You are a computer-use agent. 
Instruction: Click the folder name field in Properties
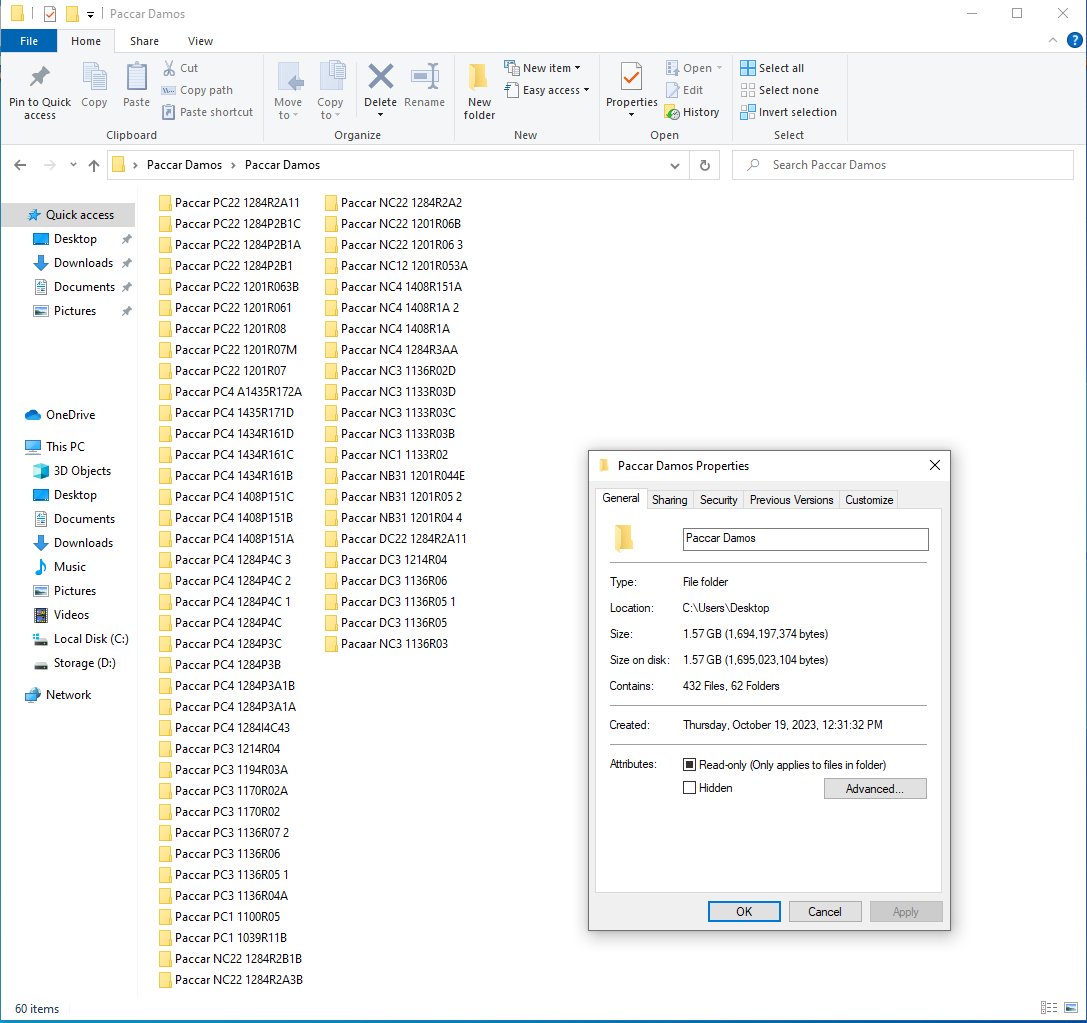805,539
